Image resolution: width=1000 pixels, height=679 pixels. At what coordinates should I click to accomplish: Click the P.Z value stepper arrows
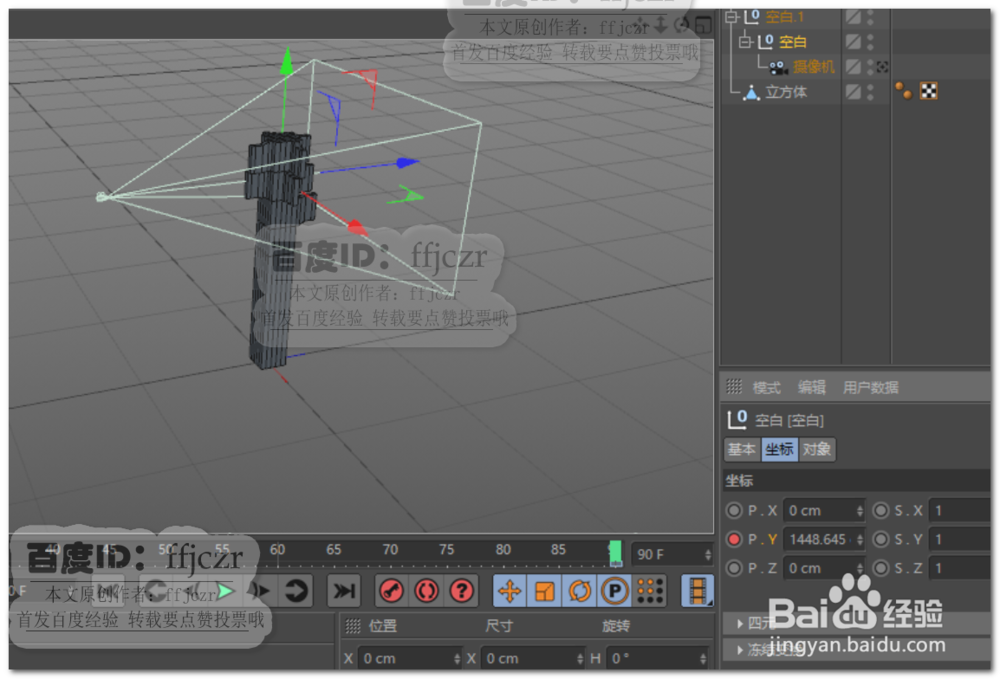coord(860,568)
